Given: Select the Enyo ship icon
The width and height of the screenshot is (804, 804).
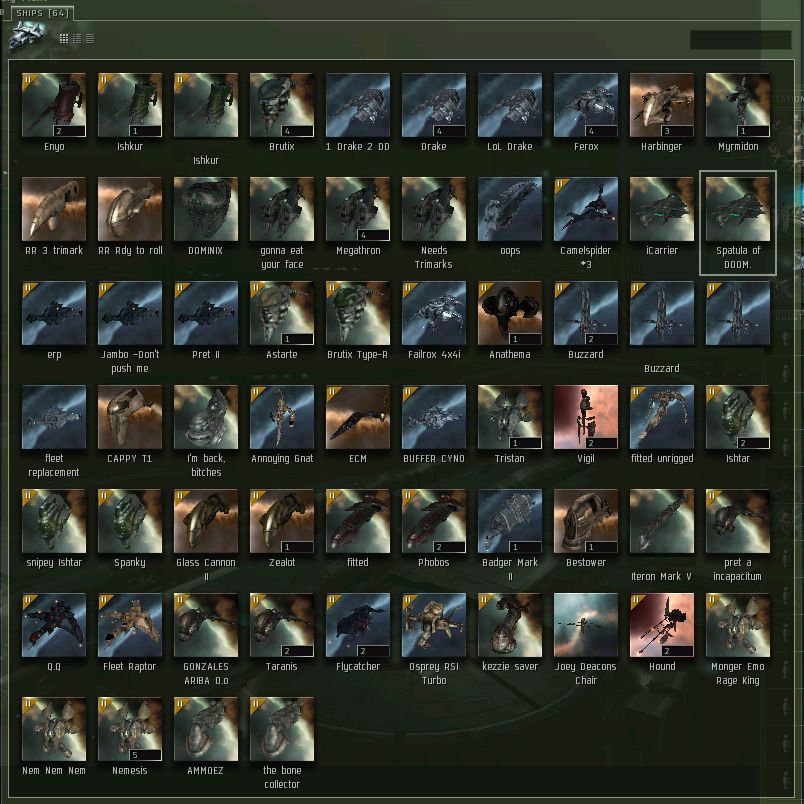Looking at the screenshot, I should click(54, 105).
